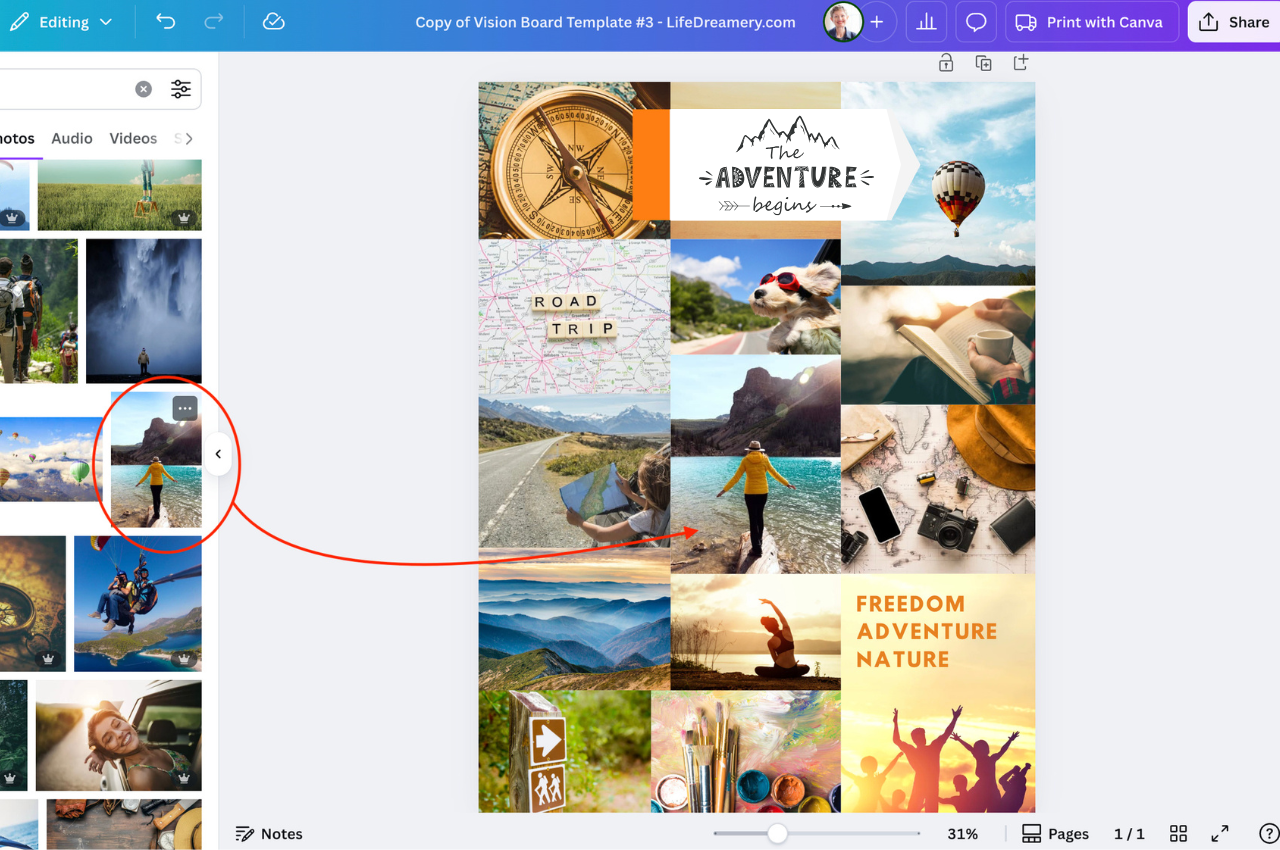Select the yoga sunset photo on canvas
1280x850 pixels.
pyautogui.click(x=756, y=632)
